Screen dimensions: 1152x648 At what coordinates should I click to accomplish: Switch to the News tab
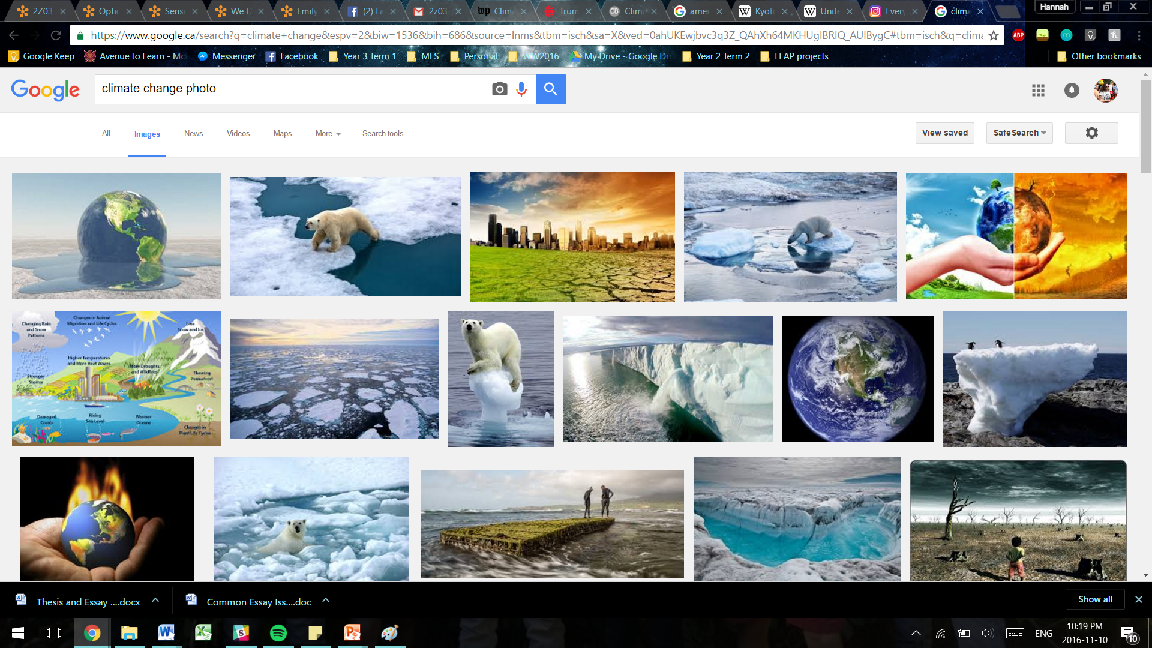pyautogui.click(x=193, y=133)
